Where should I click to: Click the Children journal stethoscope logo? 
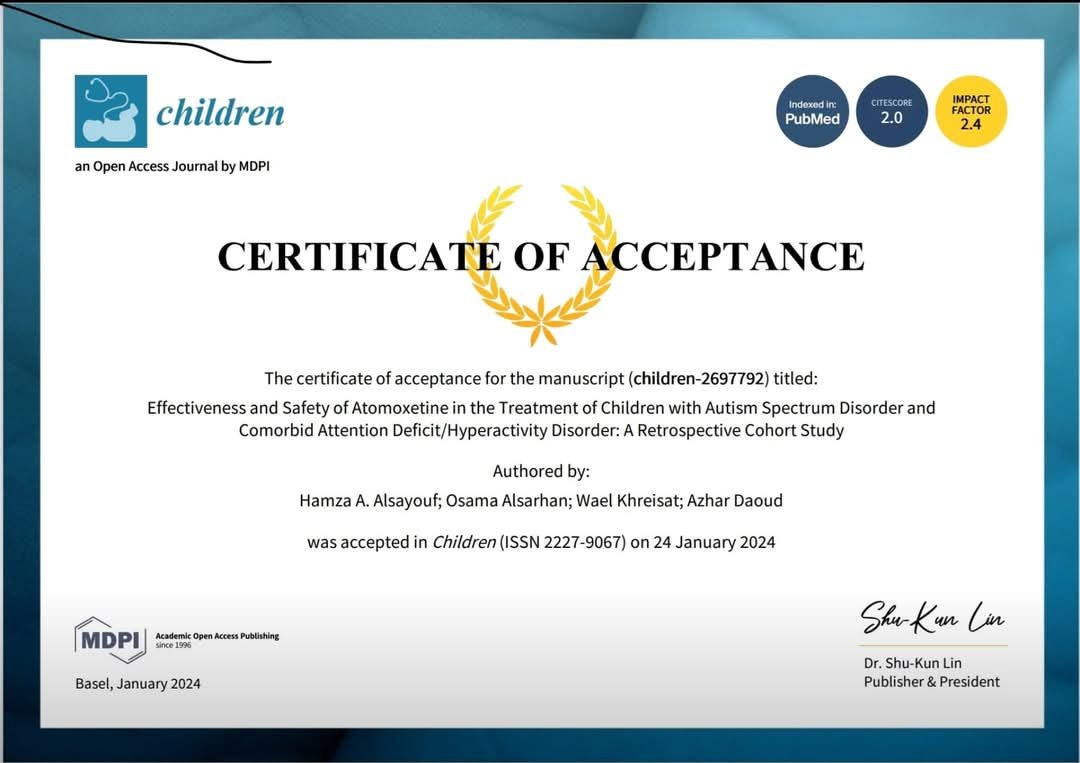110,111
